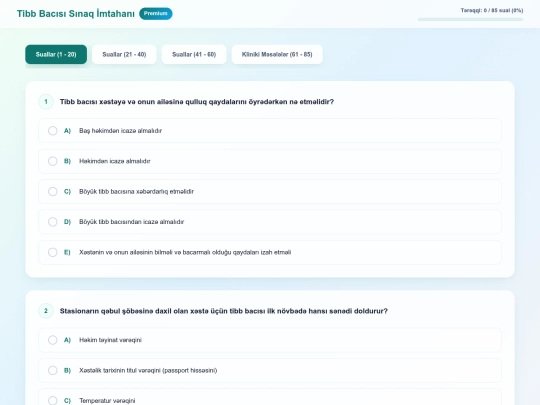Click the question 1 text about xəstəyə qulluq

pos(197,102)
